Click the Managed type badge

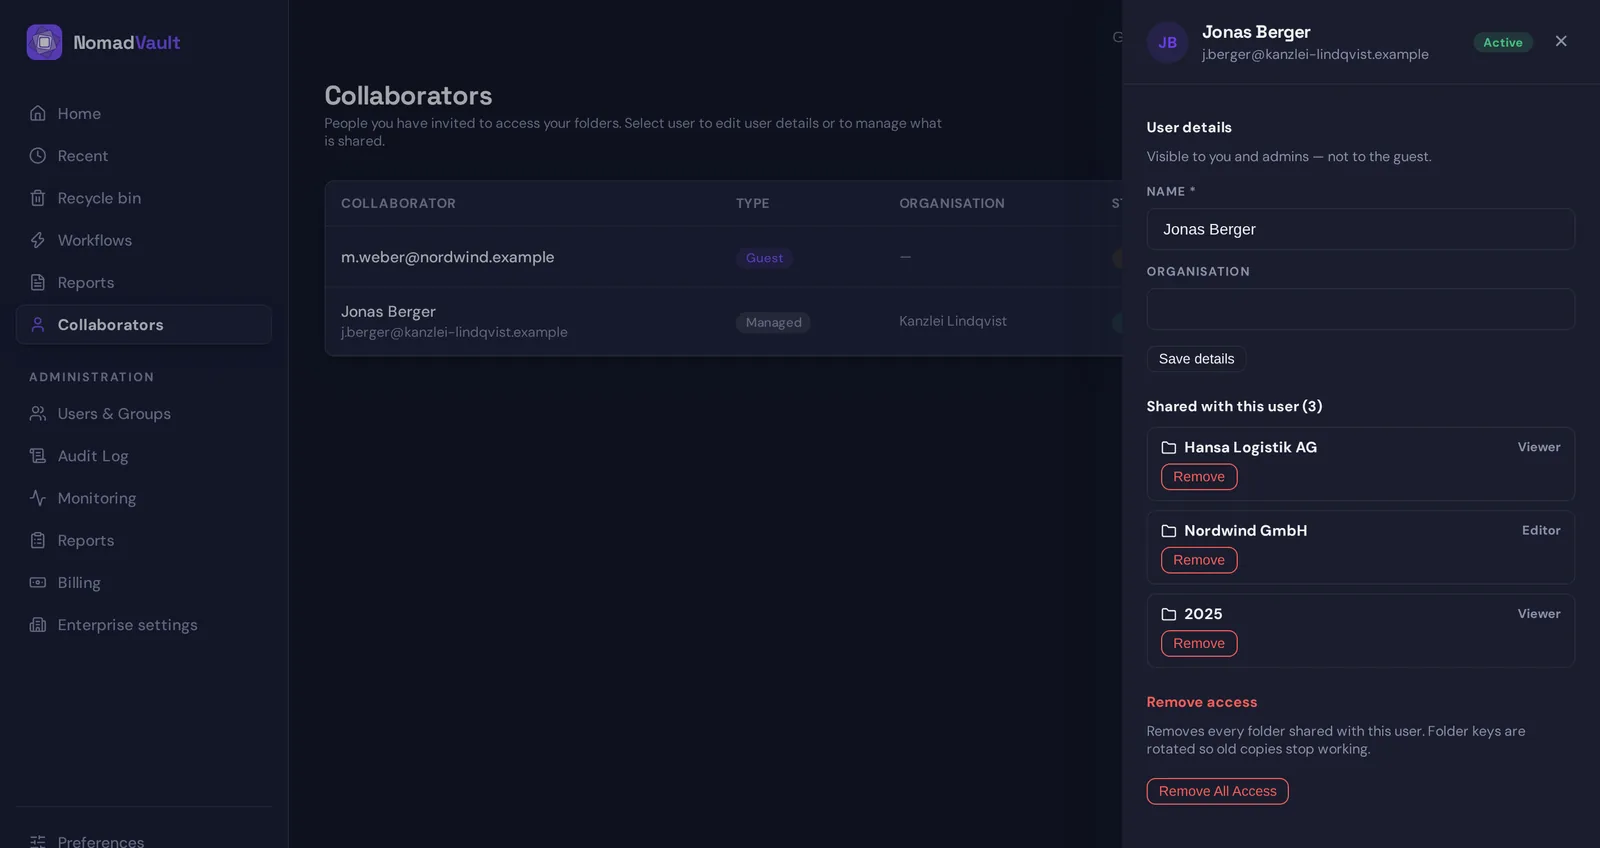(x=773, y=322)
